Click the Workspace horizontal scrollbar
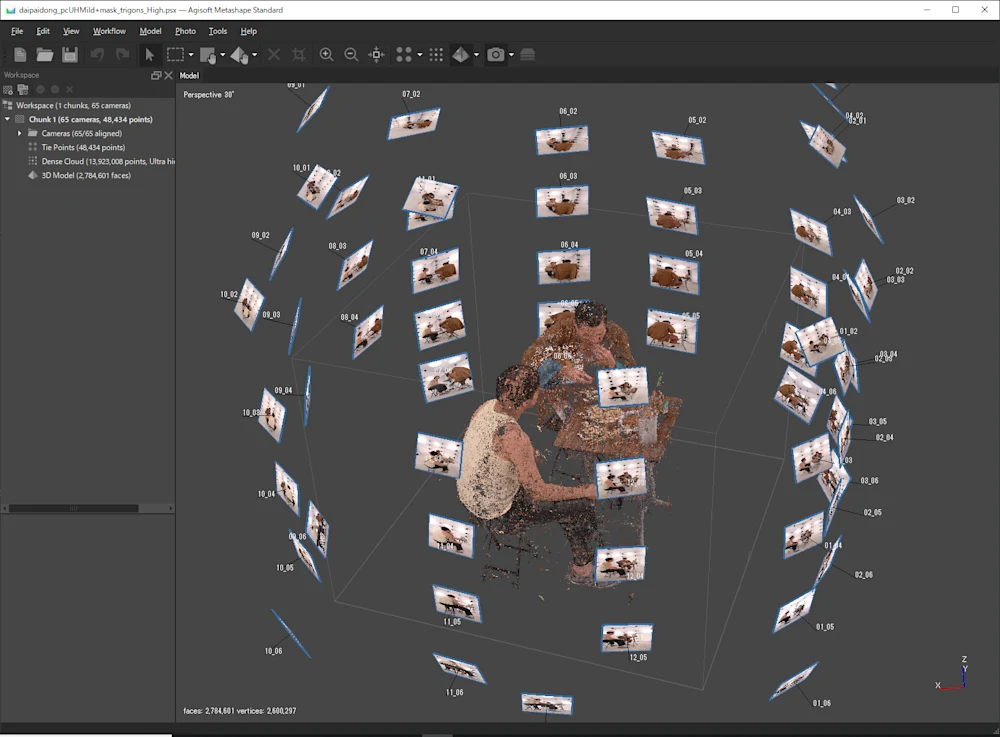The height and width of the screenshot is (737, 1000). [73, 508]
